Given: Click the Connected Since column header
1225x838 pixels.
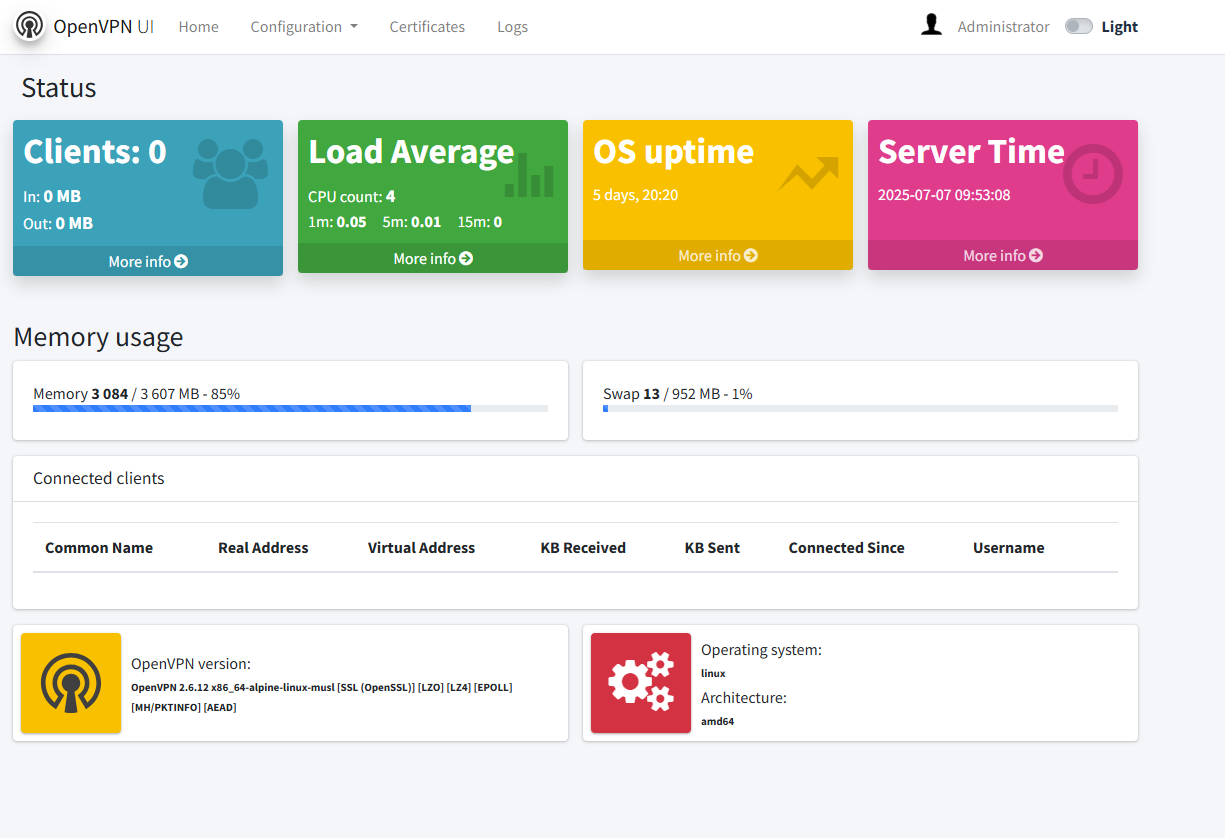Looking at the screenshot, I should tap(846, 548).
